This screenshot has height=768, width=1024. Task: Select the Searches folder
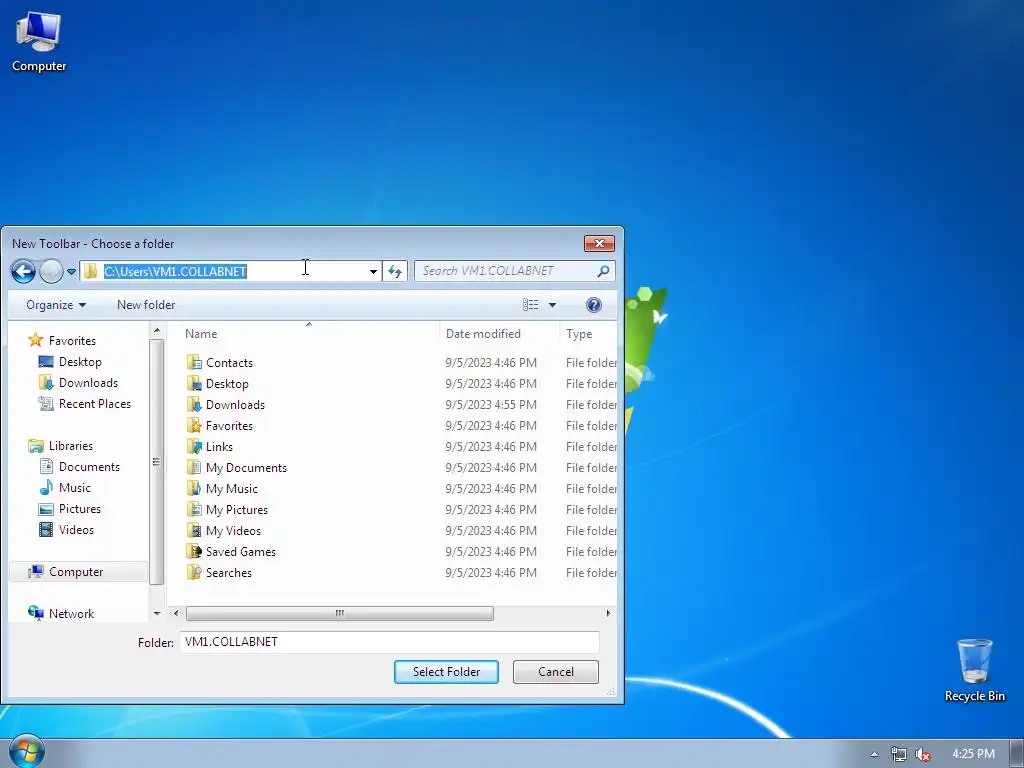pyautogui.click(x=219, y=572)
